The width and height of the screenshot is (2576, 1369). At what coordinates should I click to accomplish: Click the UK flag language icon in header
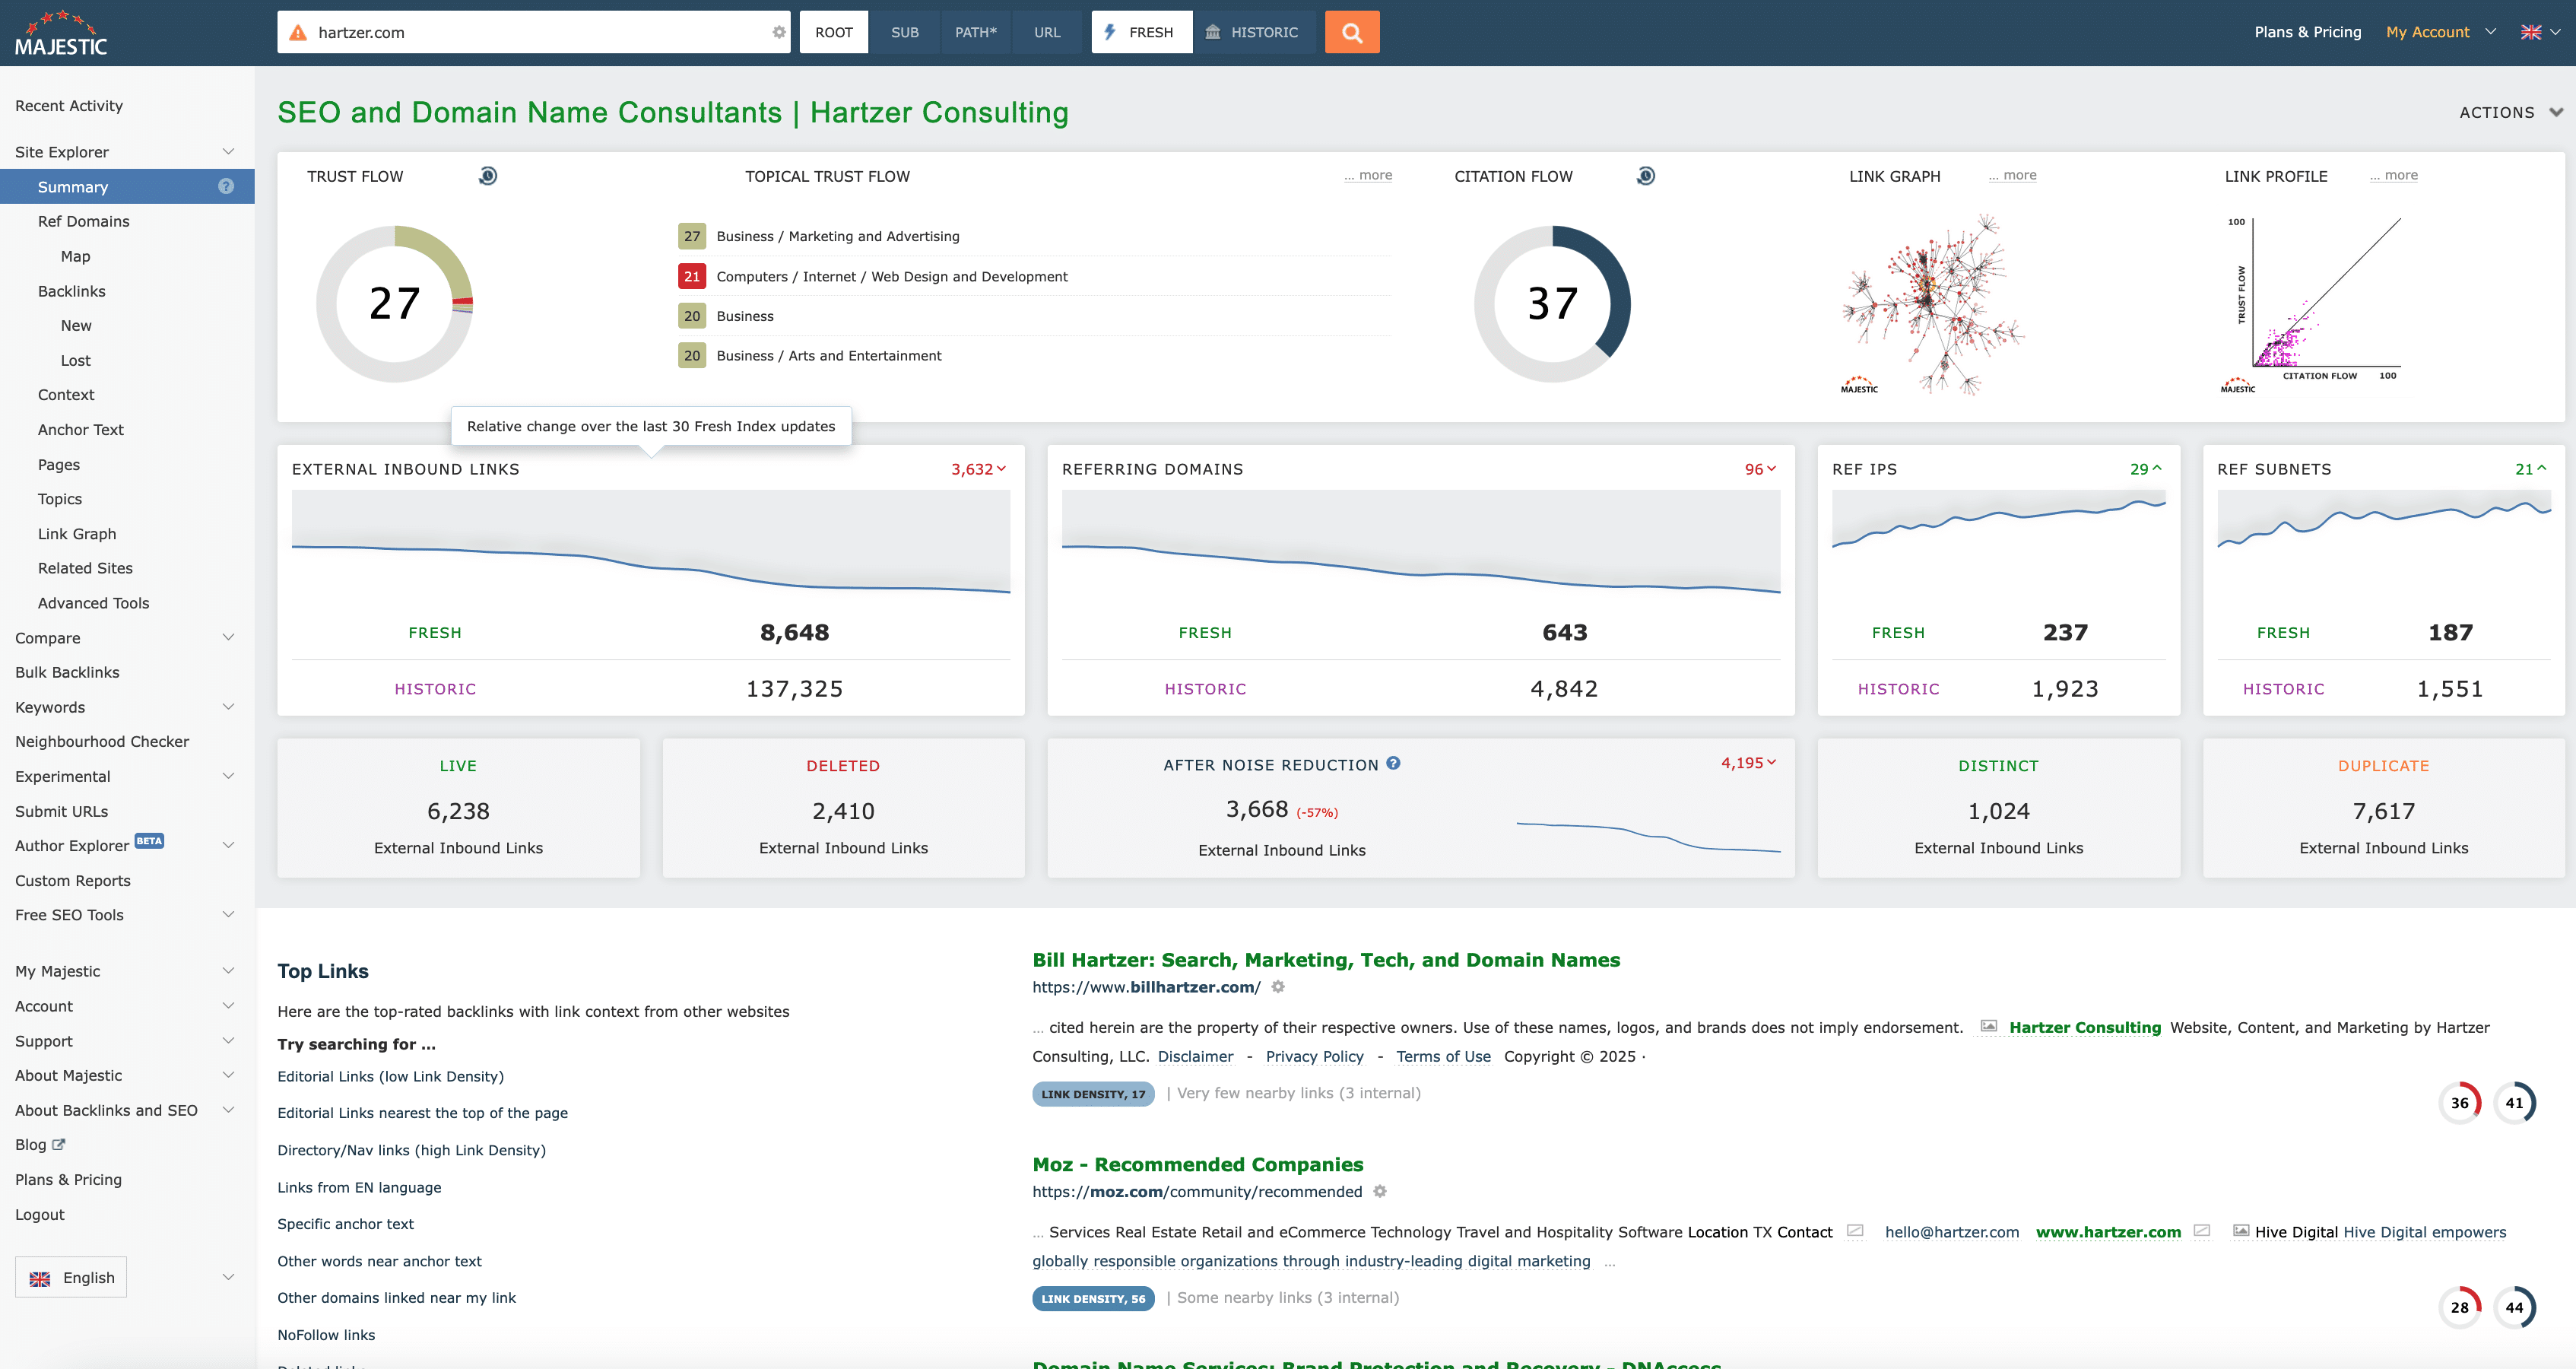[2531, 32]
